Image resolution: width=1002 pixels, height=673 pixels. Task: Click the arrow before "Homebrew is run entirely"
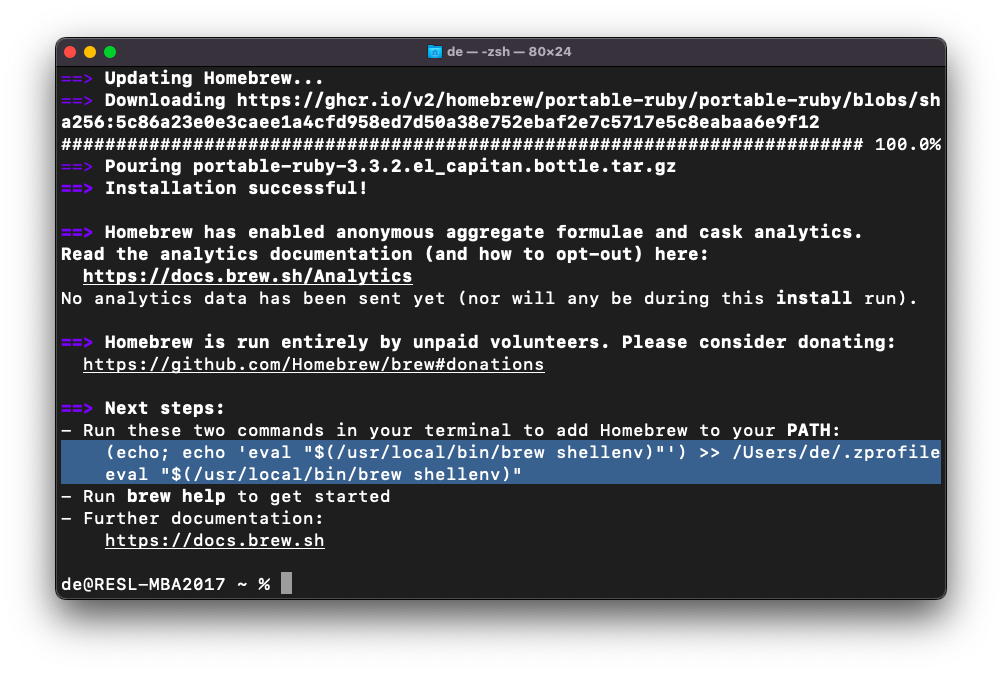[77, 342]
